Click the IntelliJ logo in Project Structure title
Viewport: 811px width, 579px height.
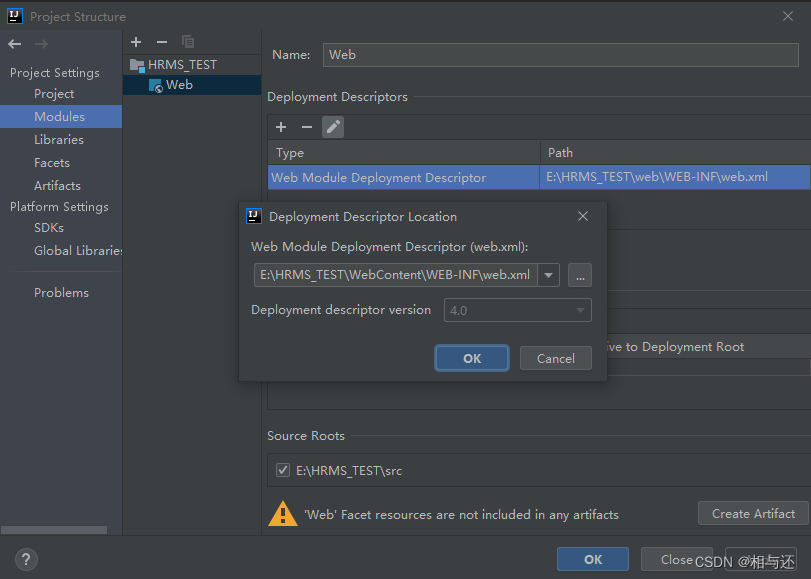(14, 17)
